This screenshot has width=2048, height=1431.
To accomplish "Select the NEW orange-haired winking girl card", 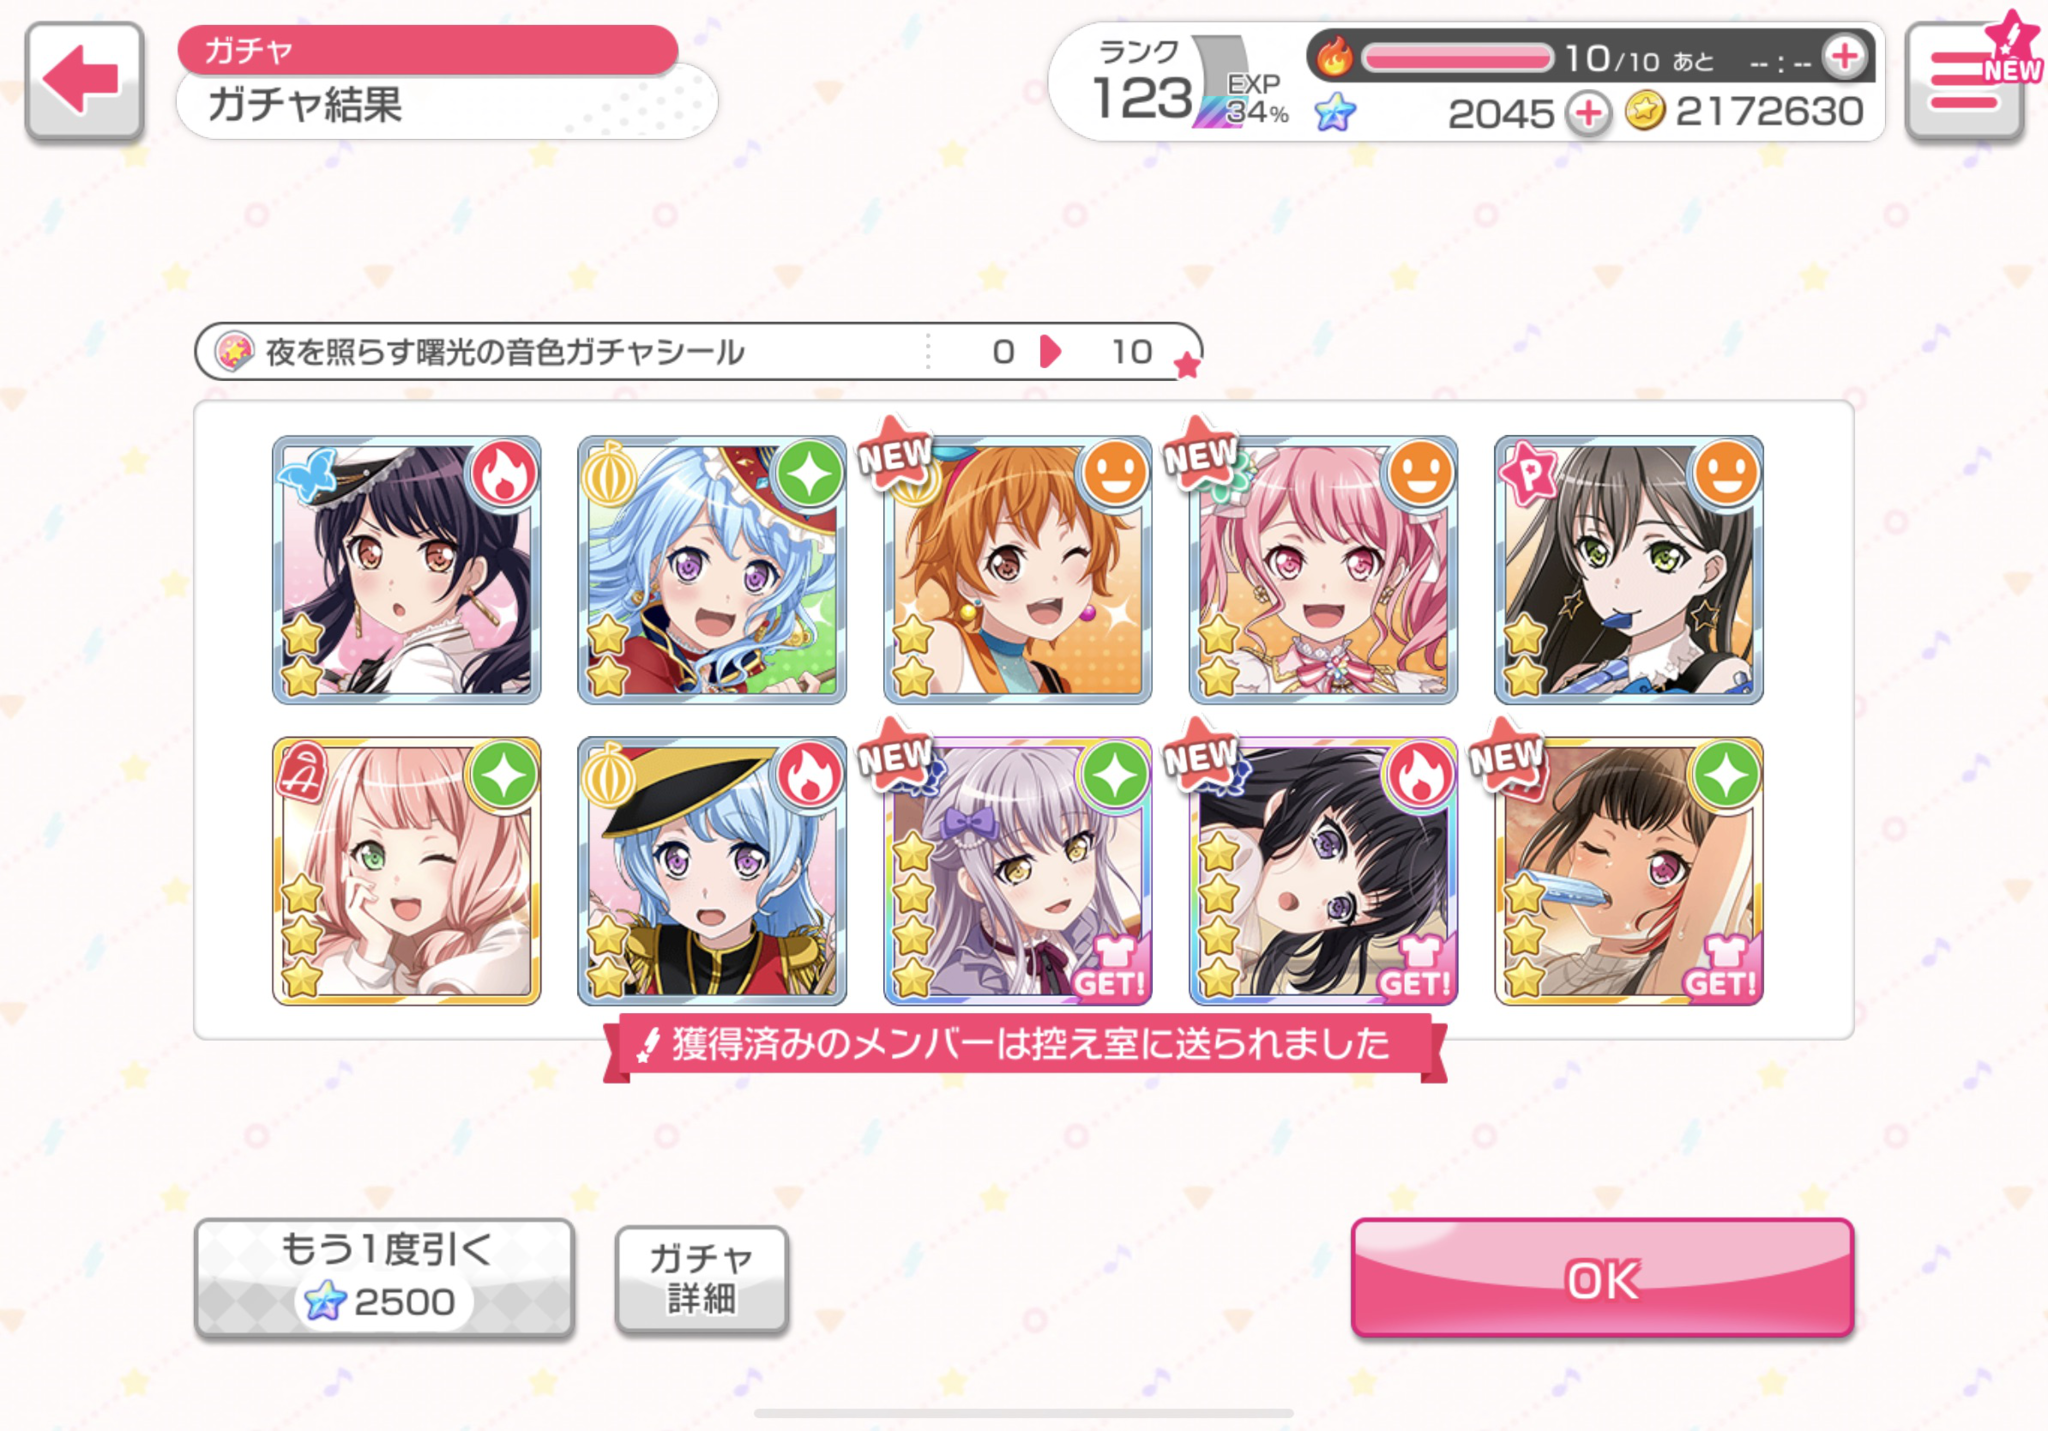I will pos(1018,570).
